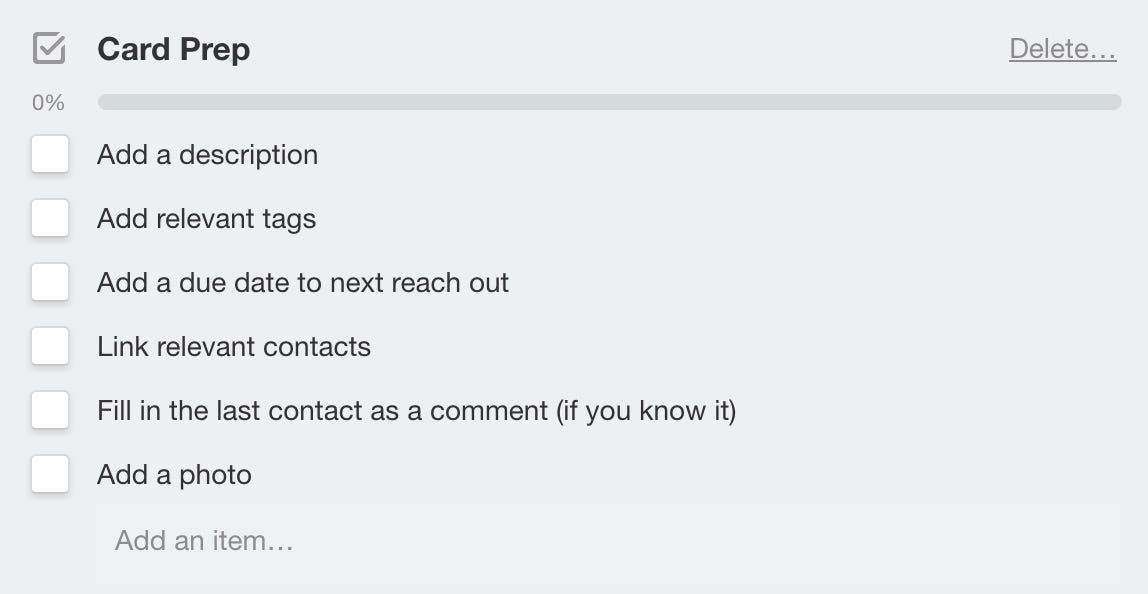
Task: Open the Add a due date item text
Action: click(303, 283)
